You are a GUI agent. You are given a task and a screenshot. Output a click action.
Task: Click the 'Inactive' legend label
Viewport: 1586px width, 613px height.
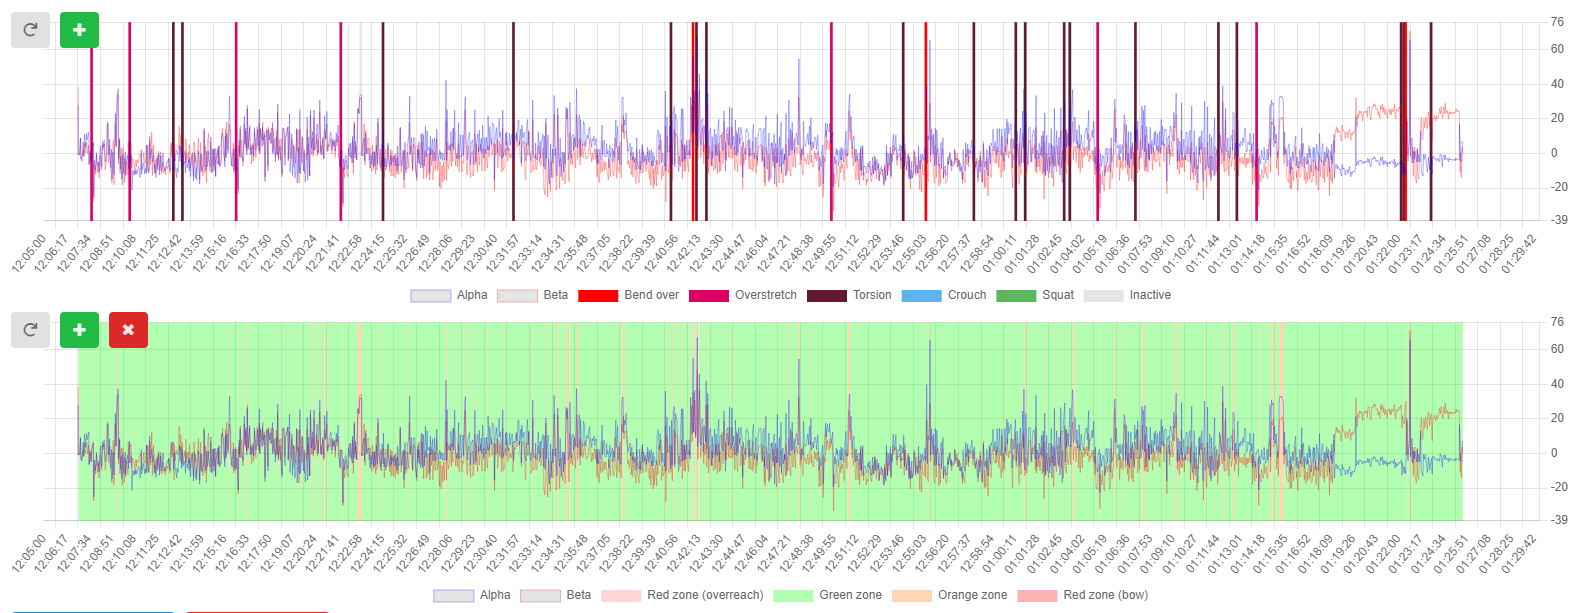tap(1150, 295)
